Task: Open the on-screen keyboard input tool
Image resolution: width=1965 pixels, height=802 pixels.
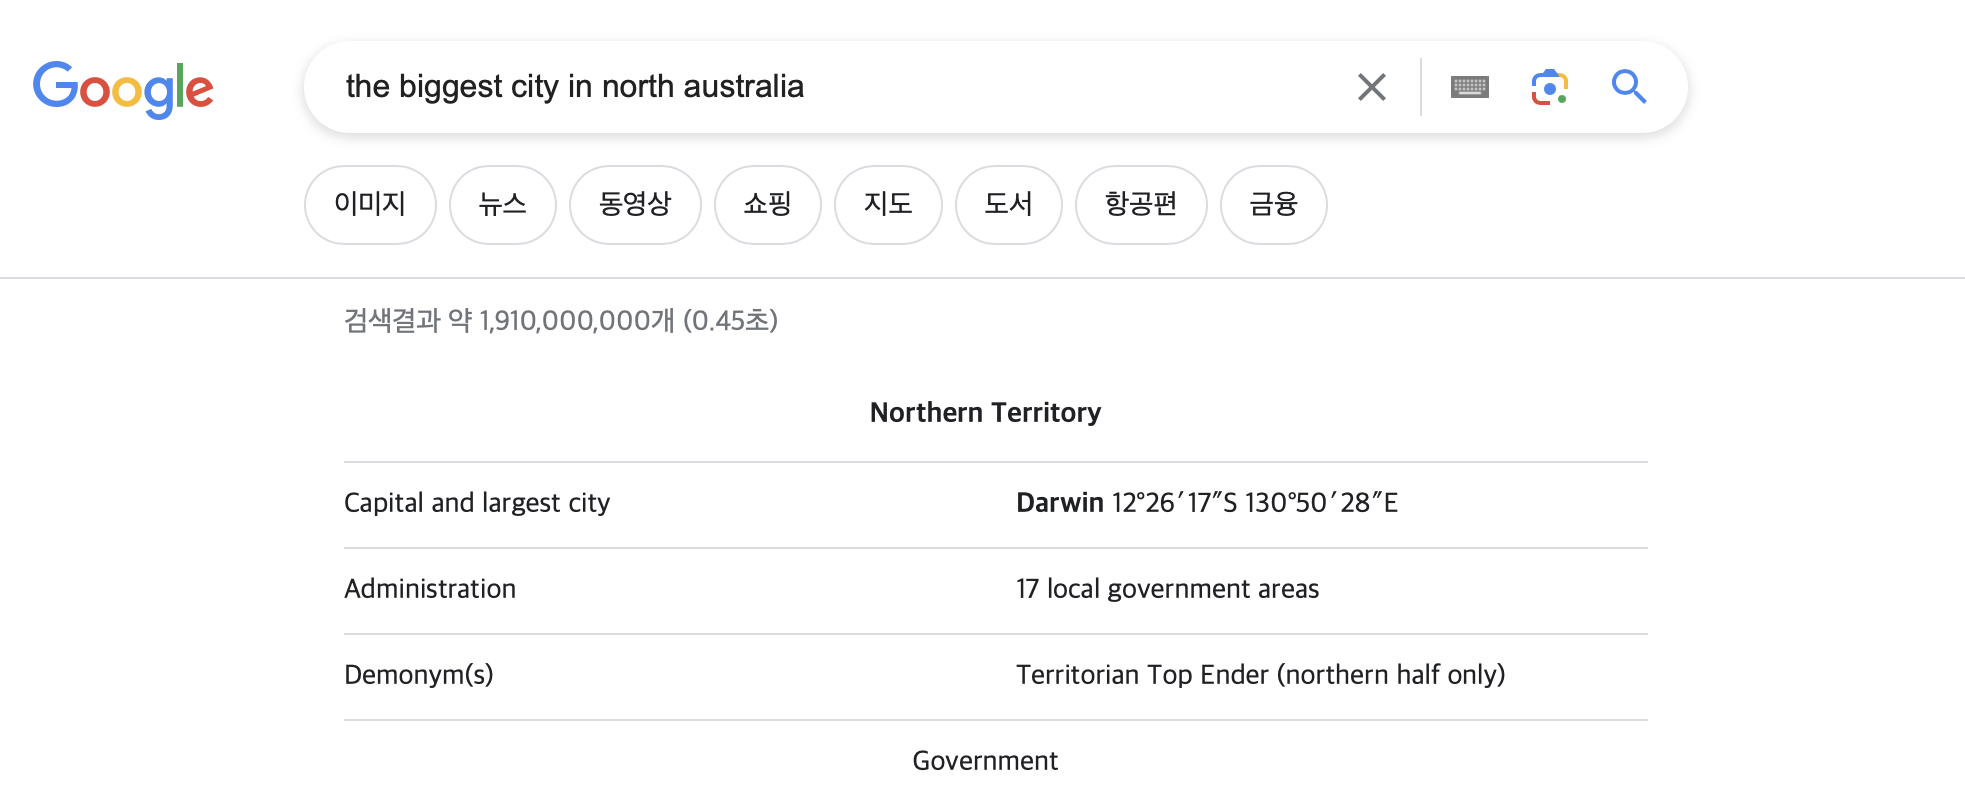Action: (x=1469, y=87)
